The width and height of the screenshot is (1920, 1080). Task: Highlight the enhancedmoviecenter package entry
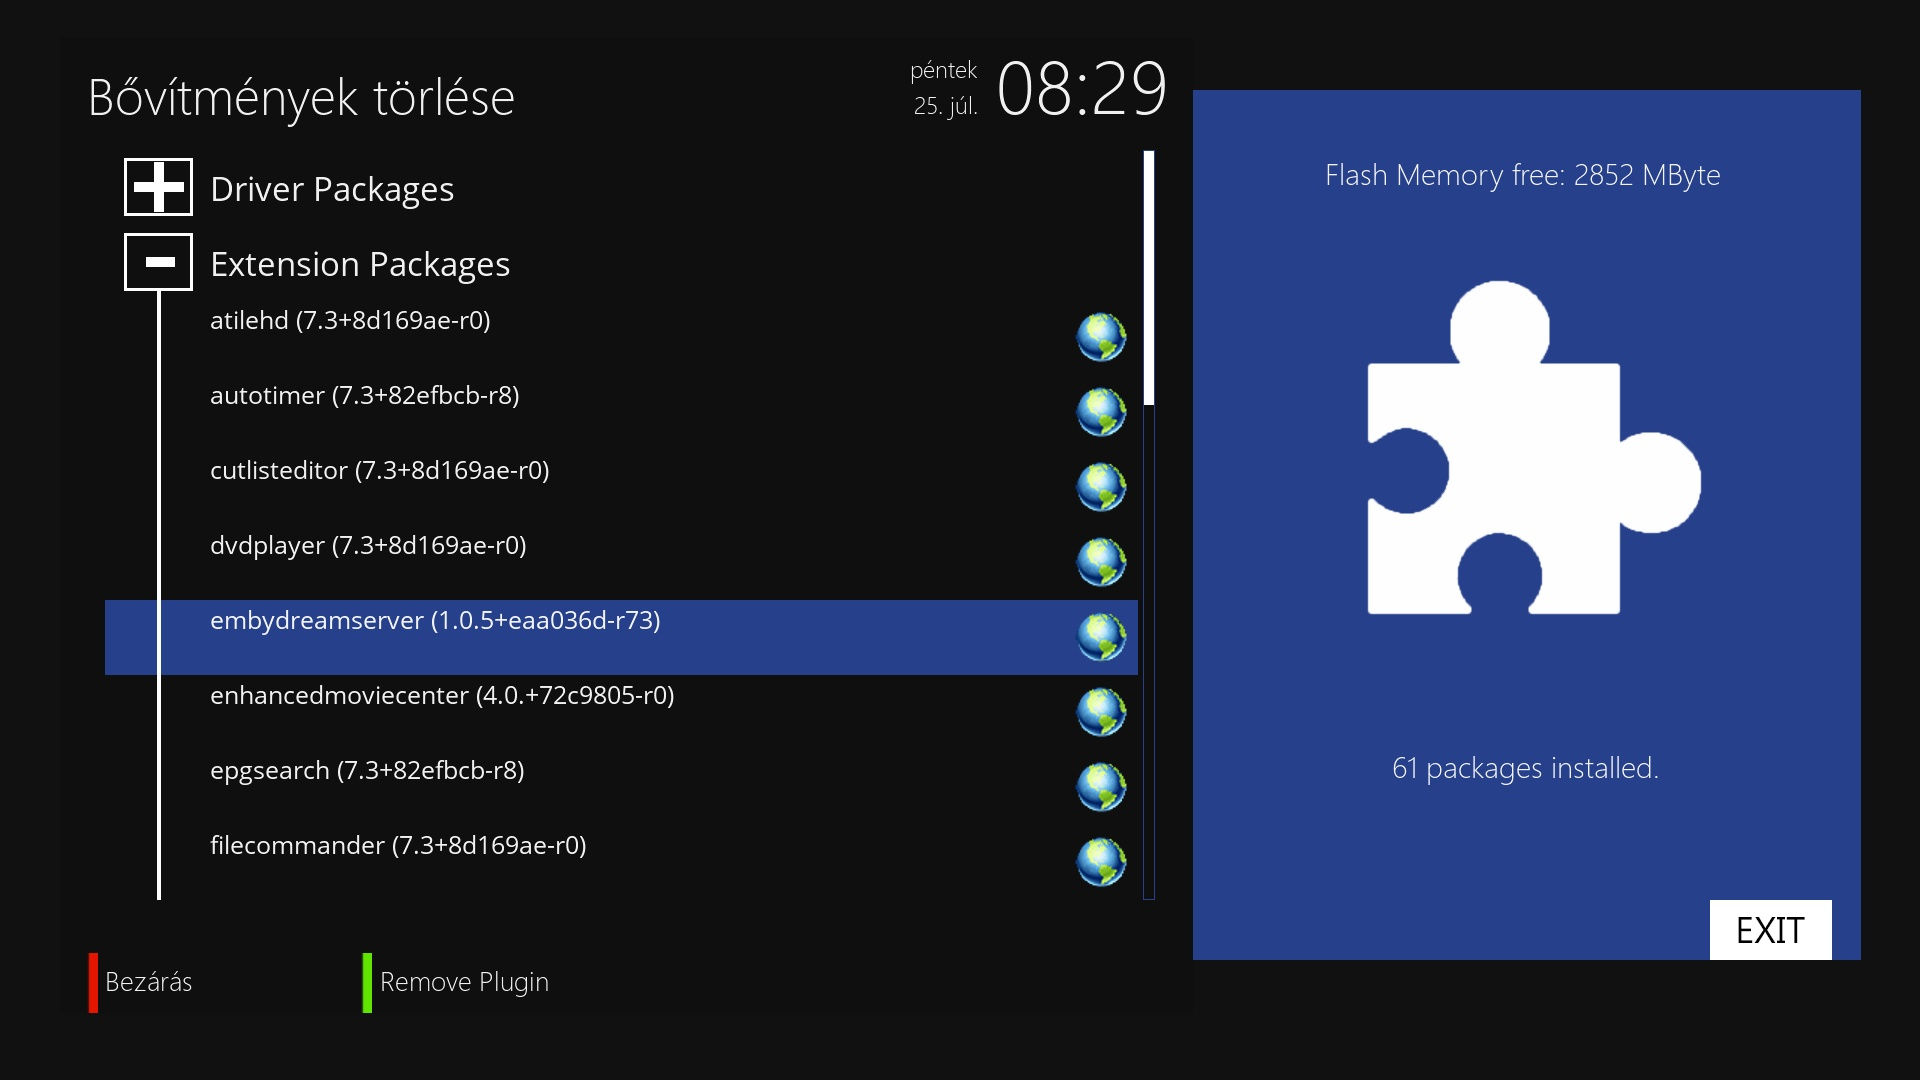pos(442,696)
